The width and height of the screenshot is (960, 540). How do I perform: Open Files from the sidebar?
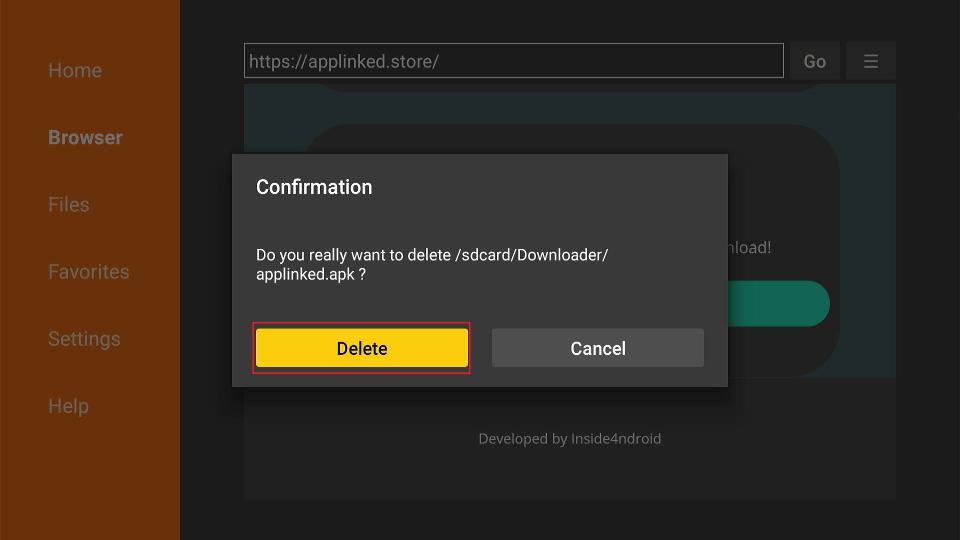(69, 204)
